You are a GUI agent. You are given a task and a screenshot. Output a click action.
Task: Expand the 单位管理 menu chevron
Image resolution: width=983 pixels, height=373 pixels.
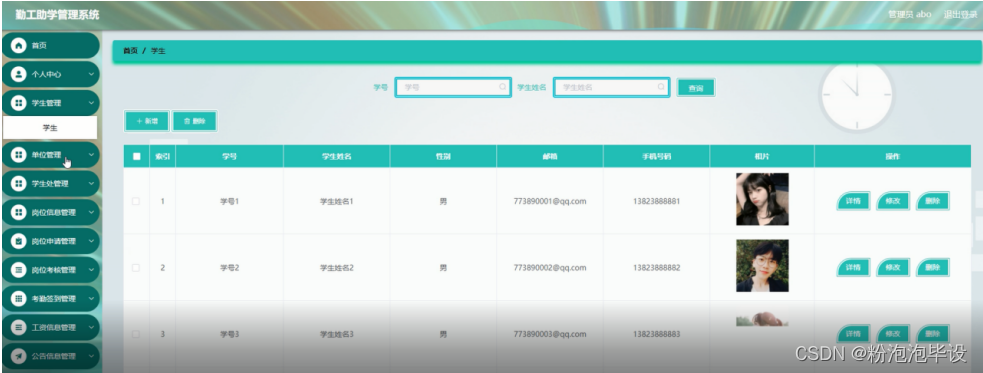tap(91, 155)
